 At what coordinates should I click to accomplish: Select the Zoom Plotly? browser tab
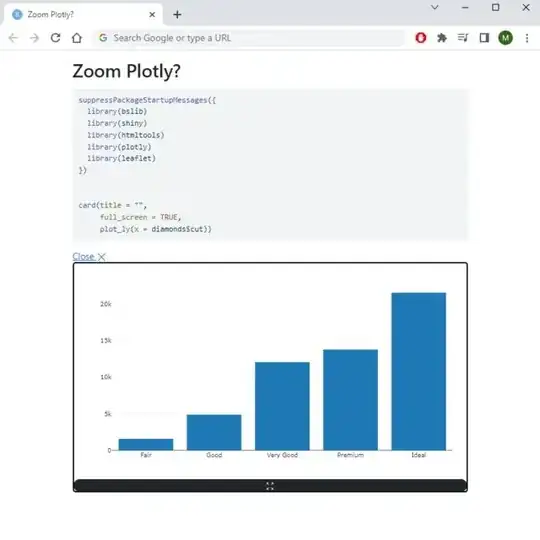83,14
